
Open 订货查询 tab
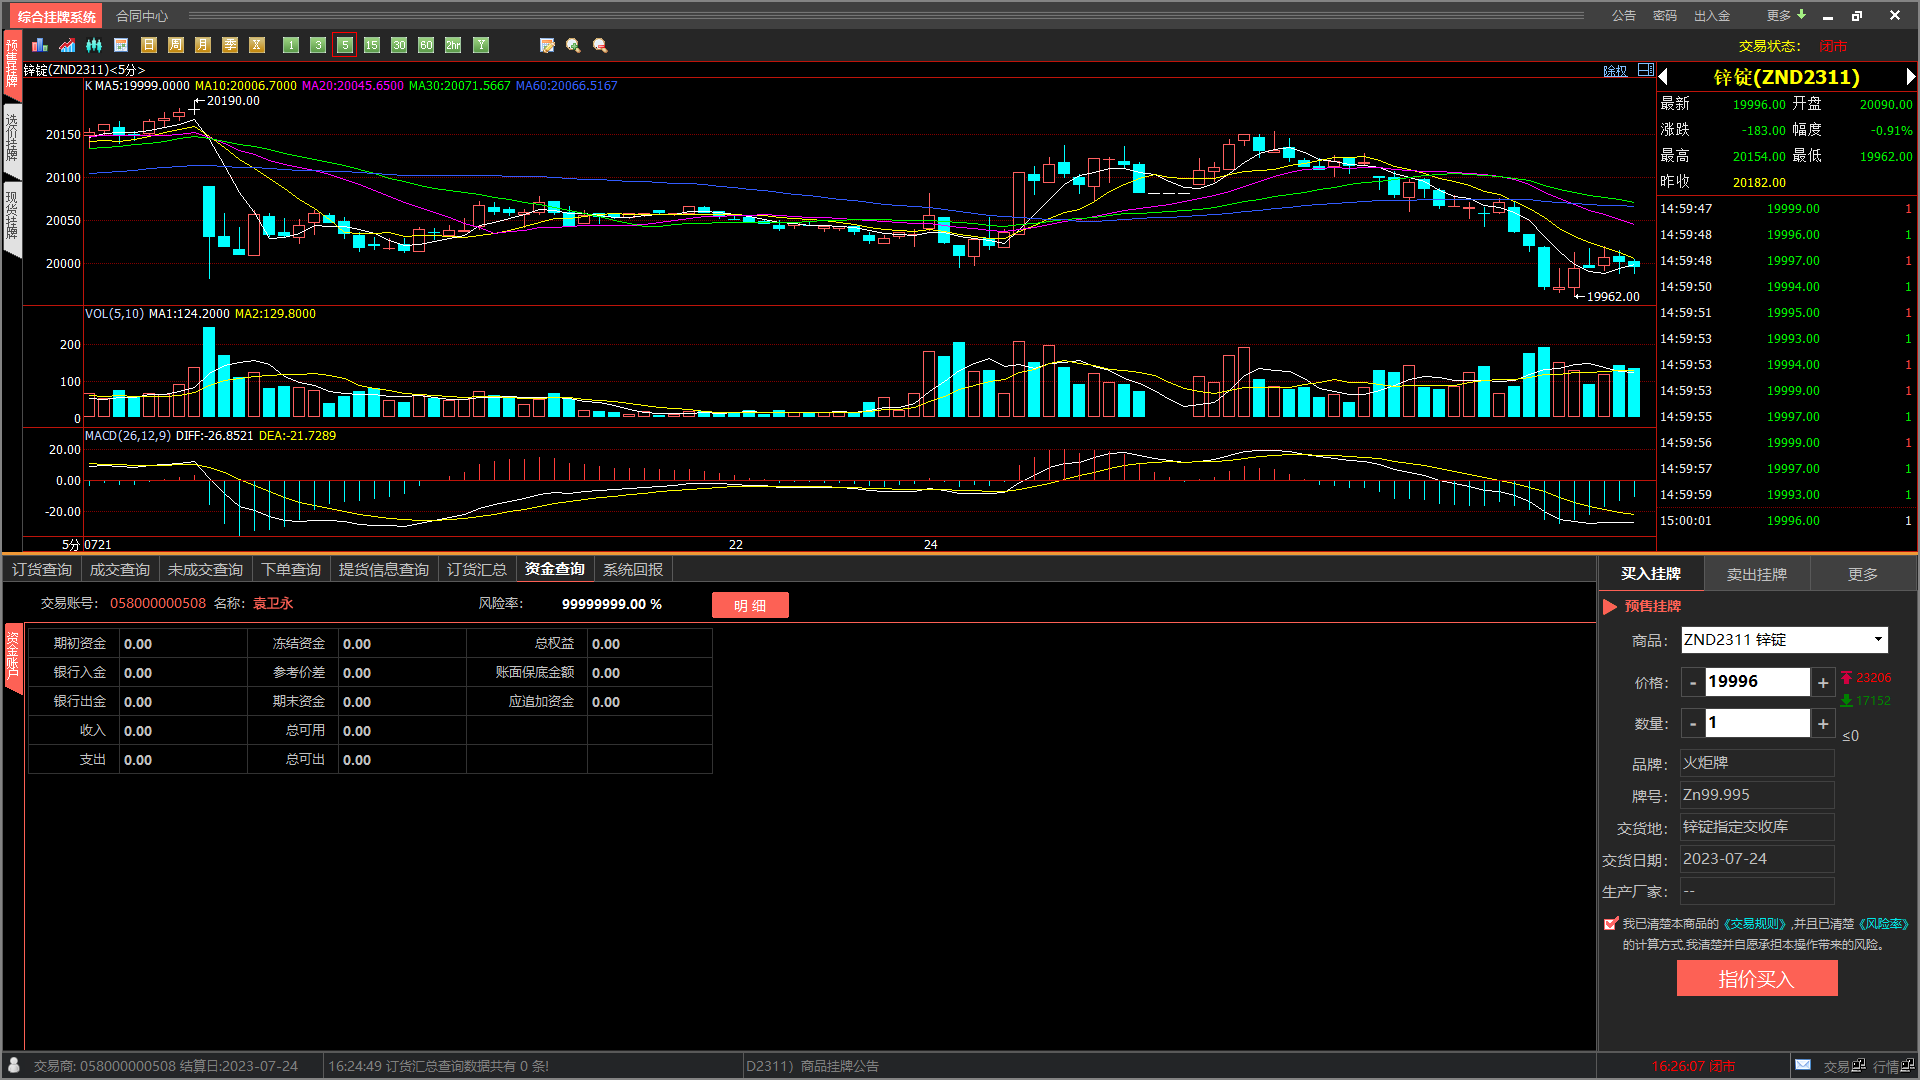pyautogui.click(x=42, y=570)
